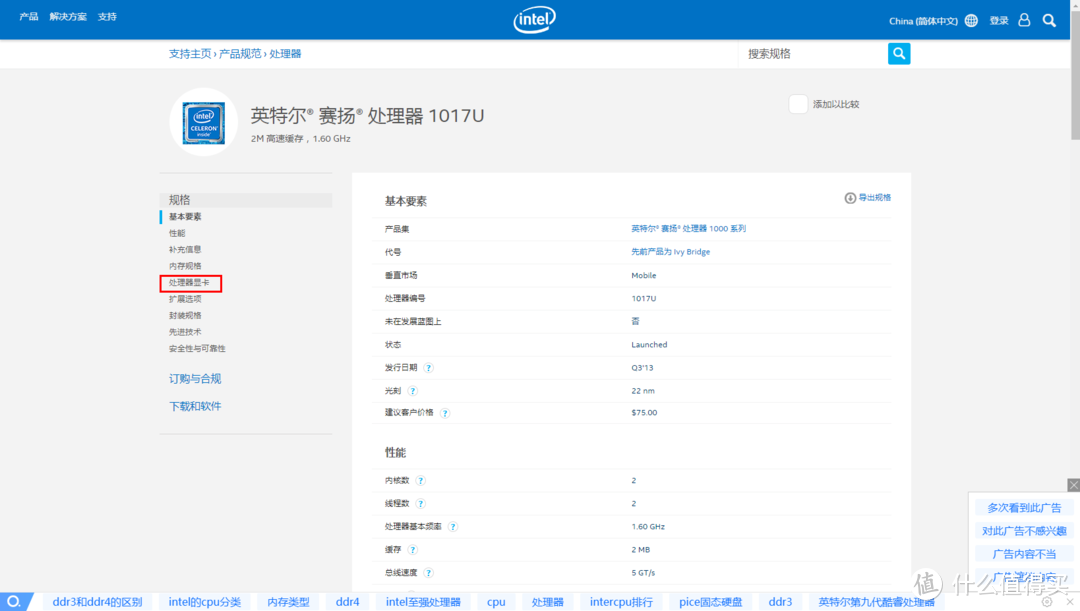Click ddr4 suggestion tag
This screenshot has width=1080, height=611.
347,602
